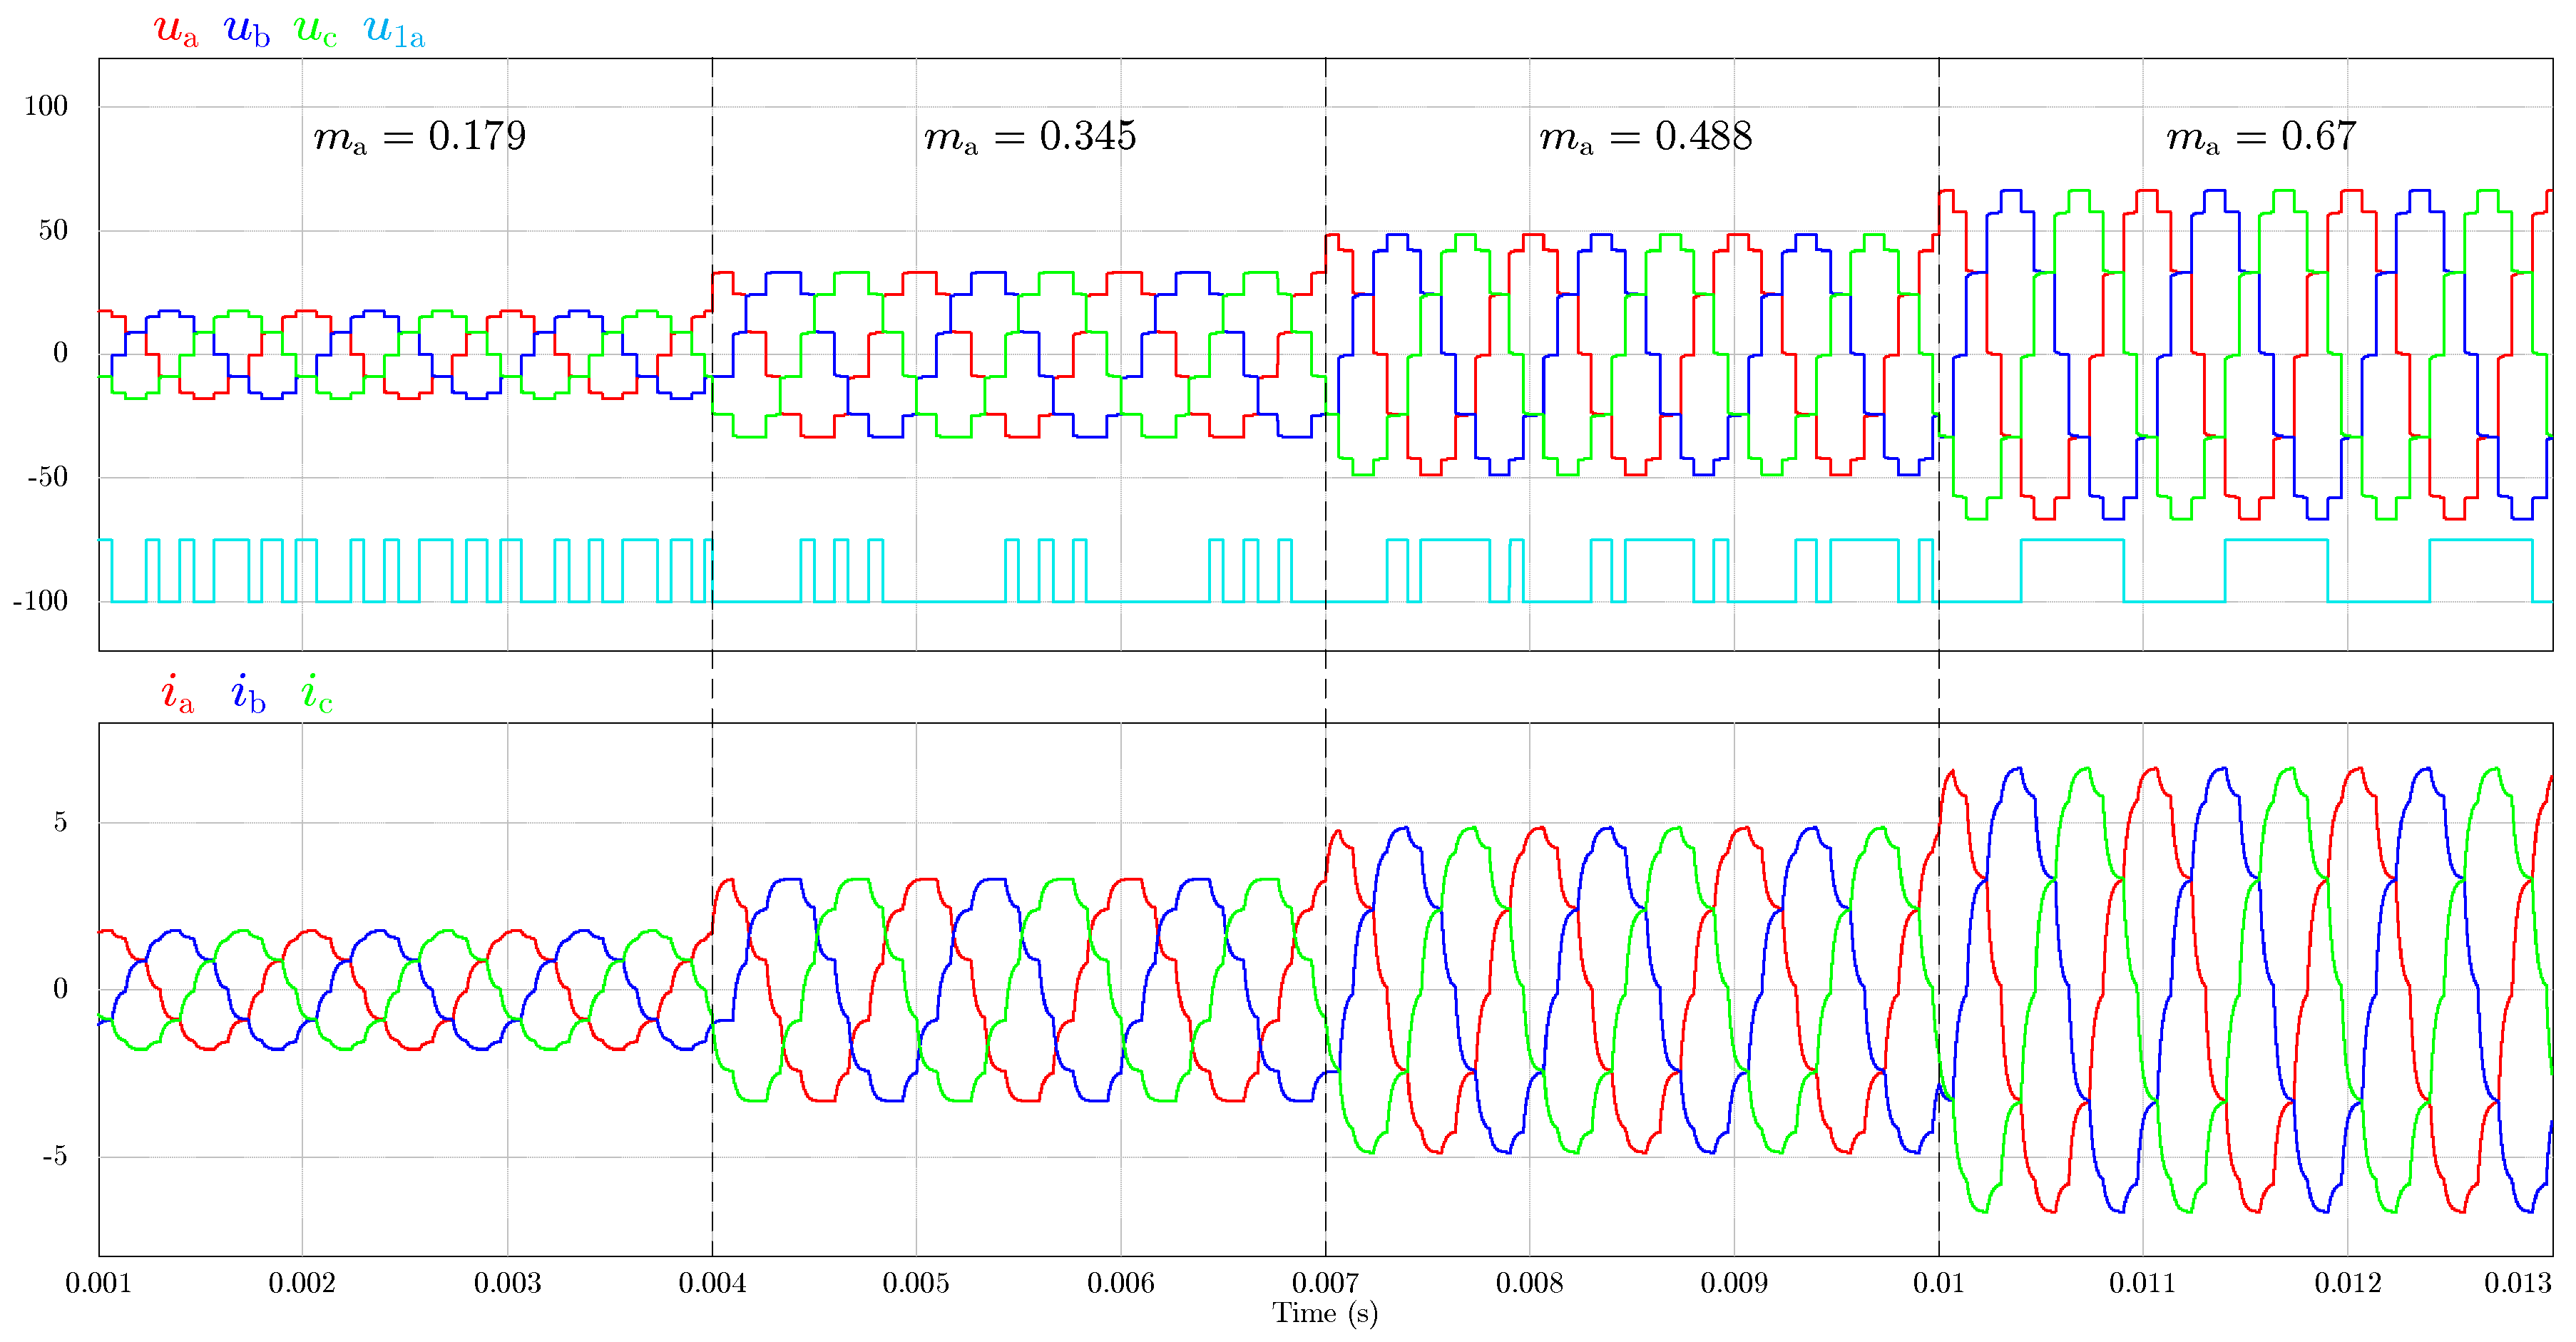Screen dimensions: 2576x1342
Task: Click the 100 voltage axis tick label
Action: click(x=46, y=106)
